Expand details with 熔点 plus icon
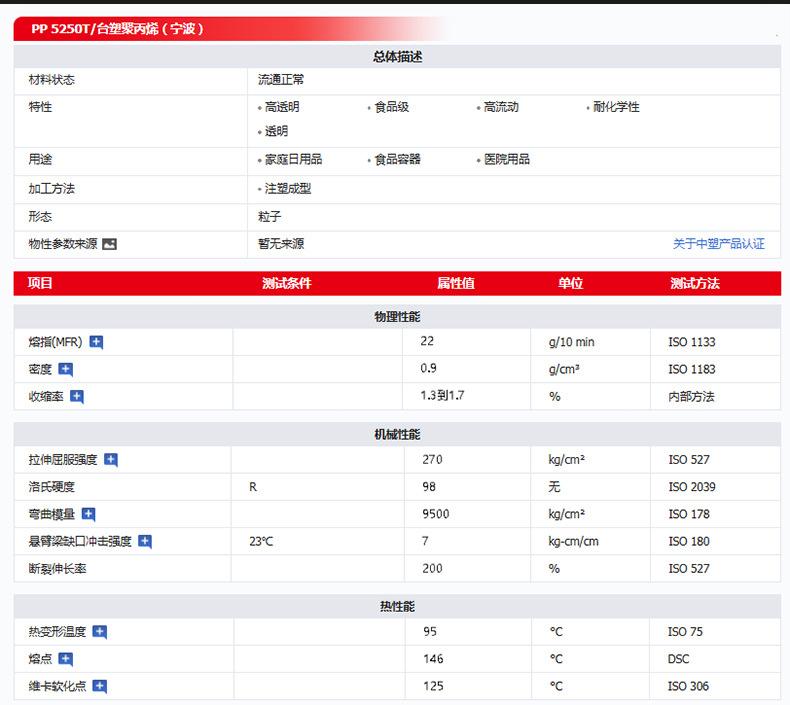This screenshot has height=705, width=790. click(66, 659)
